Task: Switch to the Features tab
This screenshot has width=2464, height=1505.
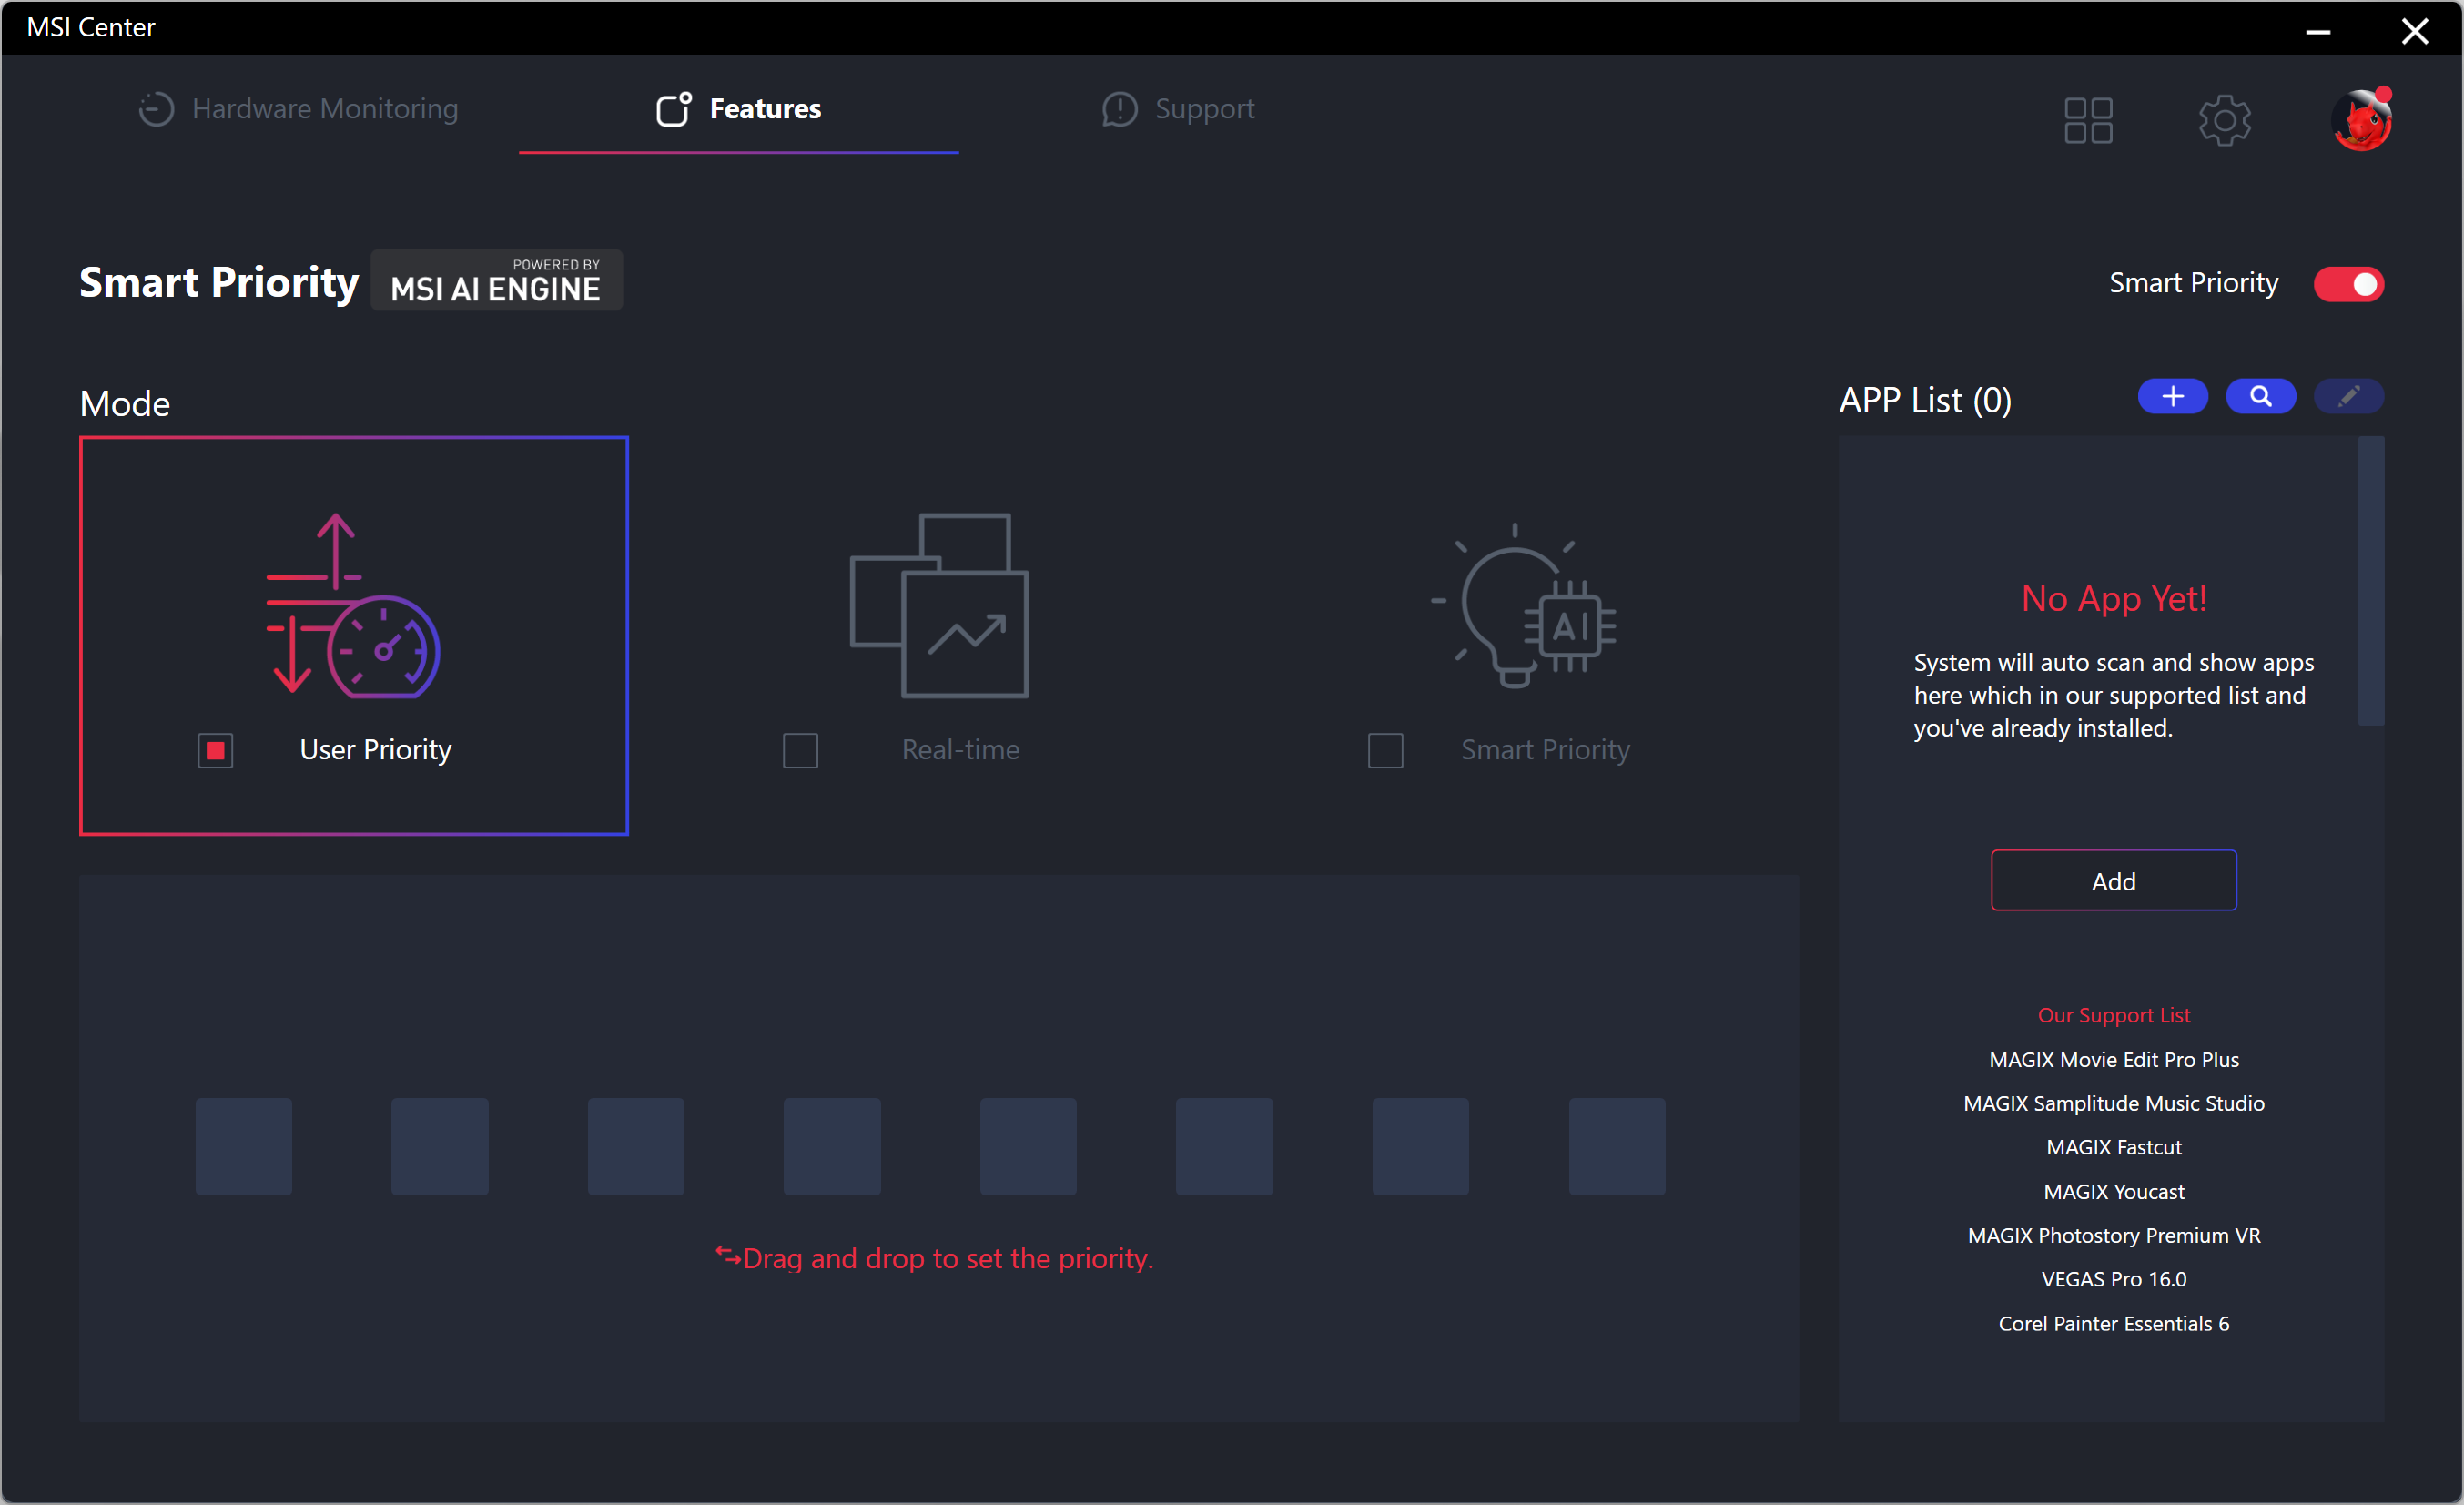Action: (x=766, y=109)
